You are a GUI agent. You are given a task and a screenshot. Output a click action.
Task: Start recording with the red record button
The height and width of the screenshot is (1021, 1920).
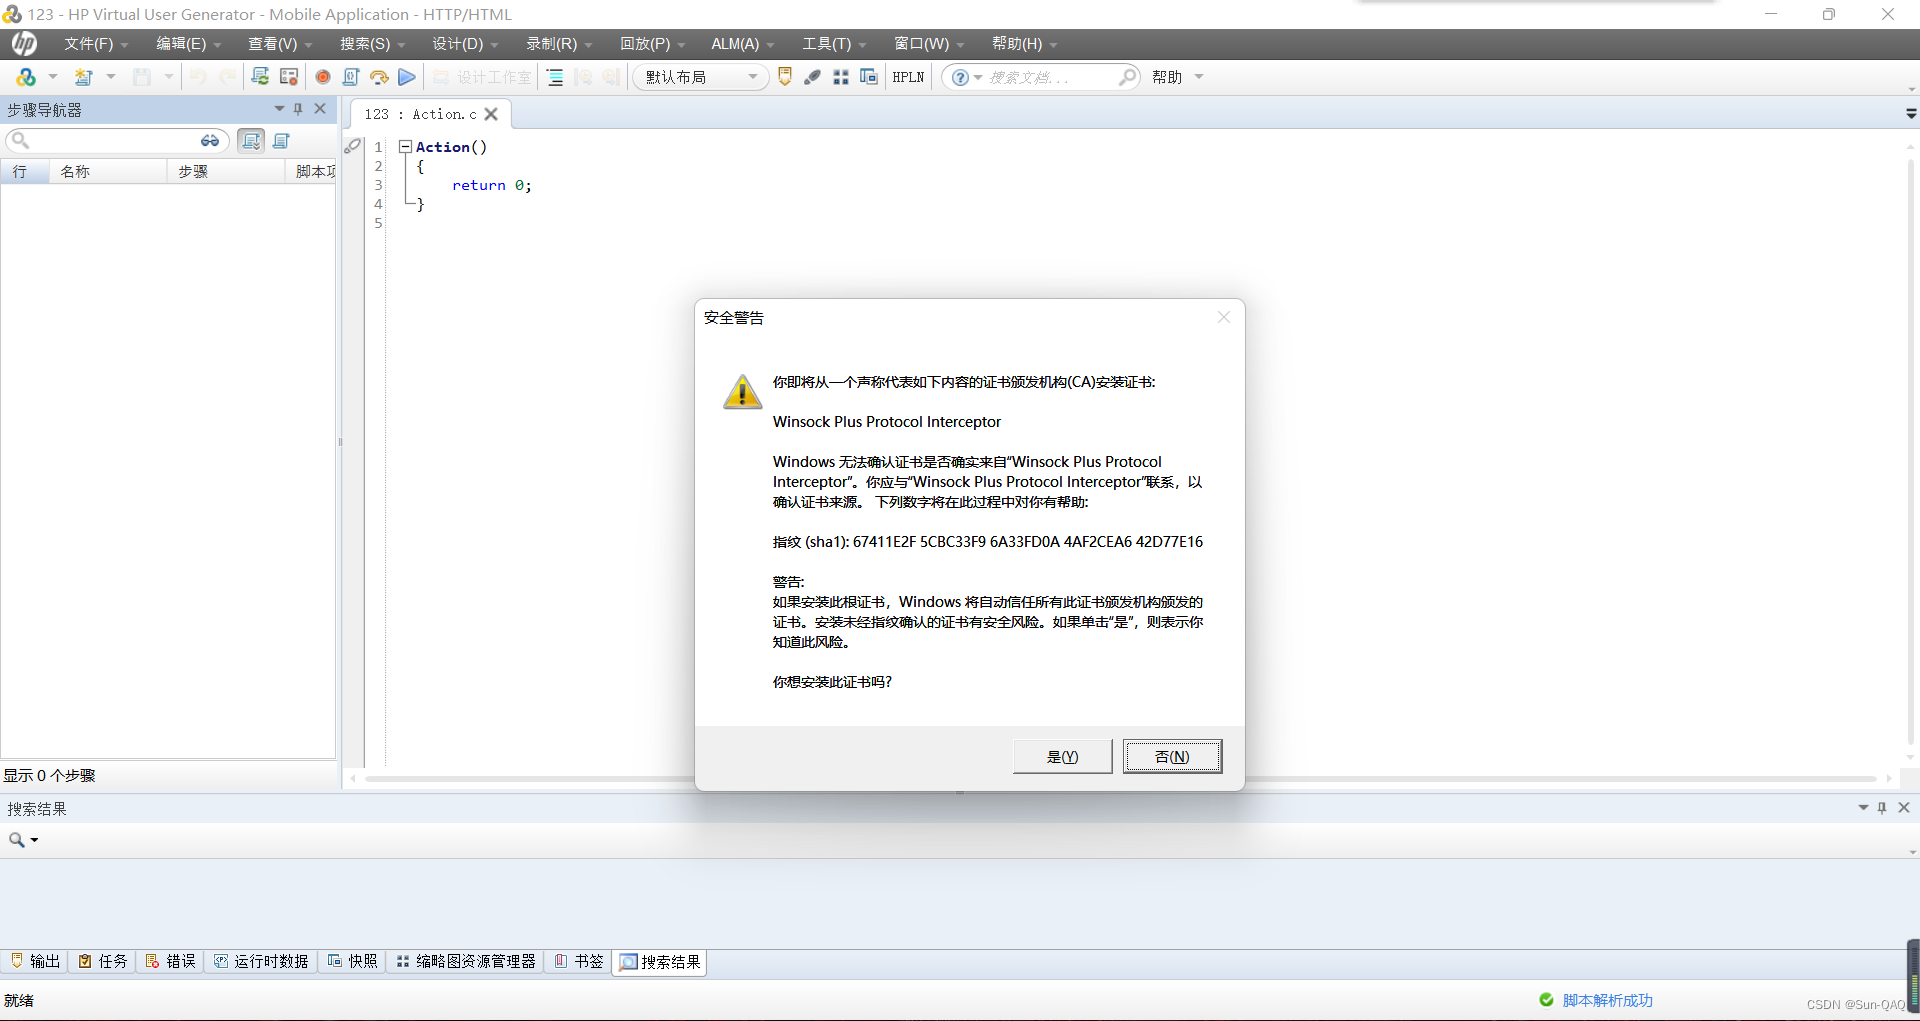323,77
